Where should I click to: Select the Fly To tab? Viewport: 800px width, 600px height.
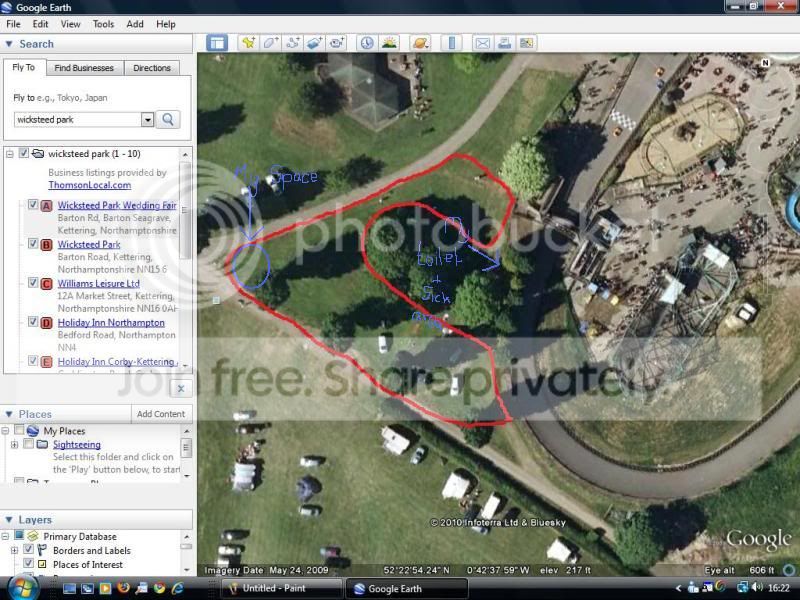click(x=23, y=67)
